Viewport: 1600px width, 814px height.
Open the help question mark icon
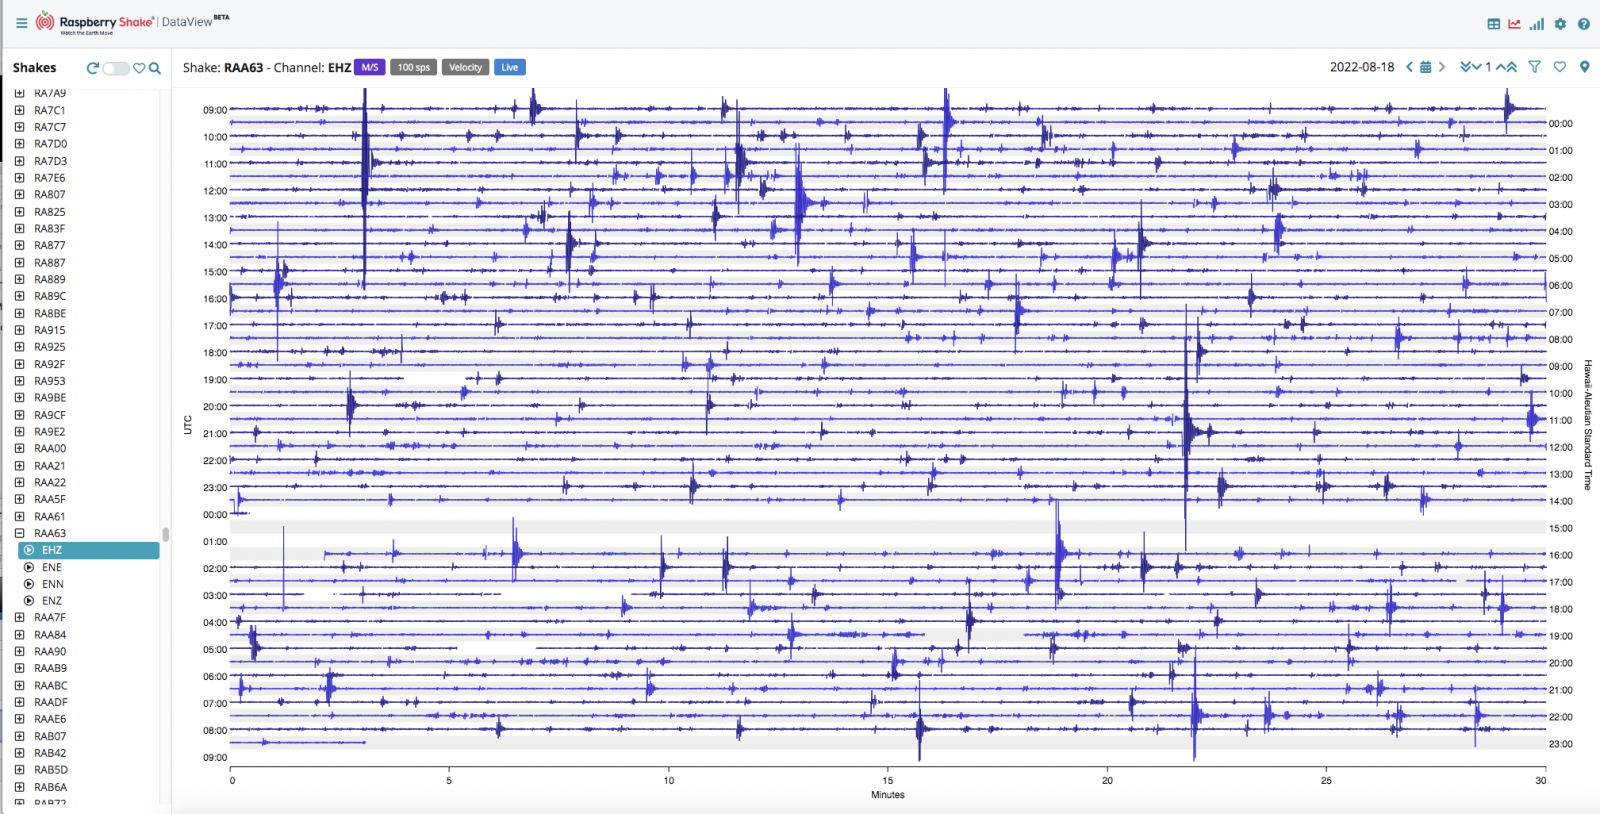pos(1584,24)
